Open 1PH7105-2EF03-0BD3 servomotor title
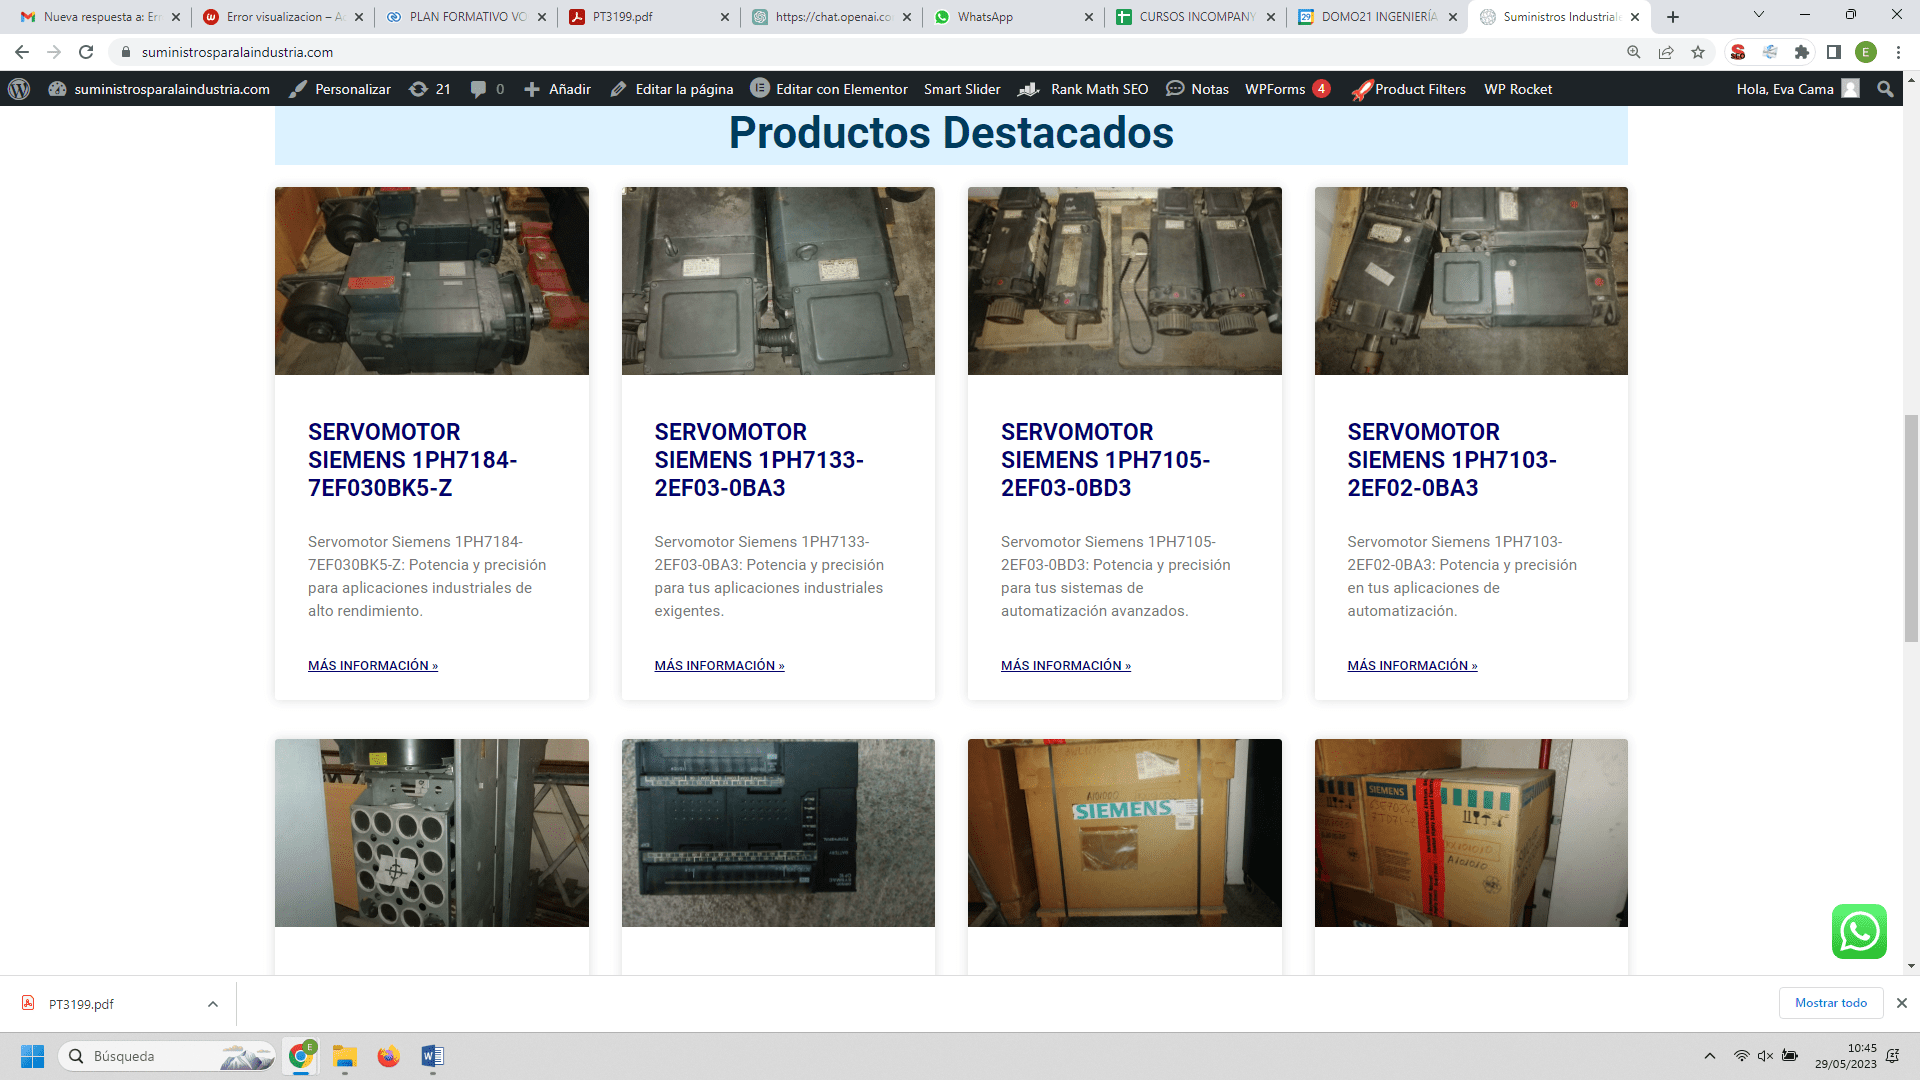Image resolution: width=1920 pixels, height=1080 pixels. (x=1105, y=460)
